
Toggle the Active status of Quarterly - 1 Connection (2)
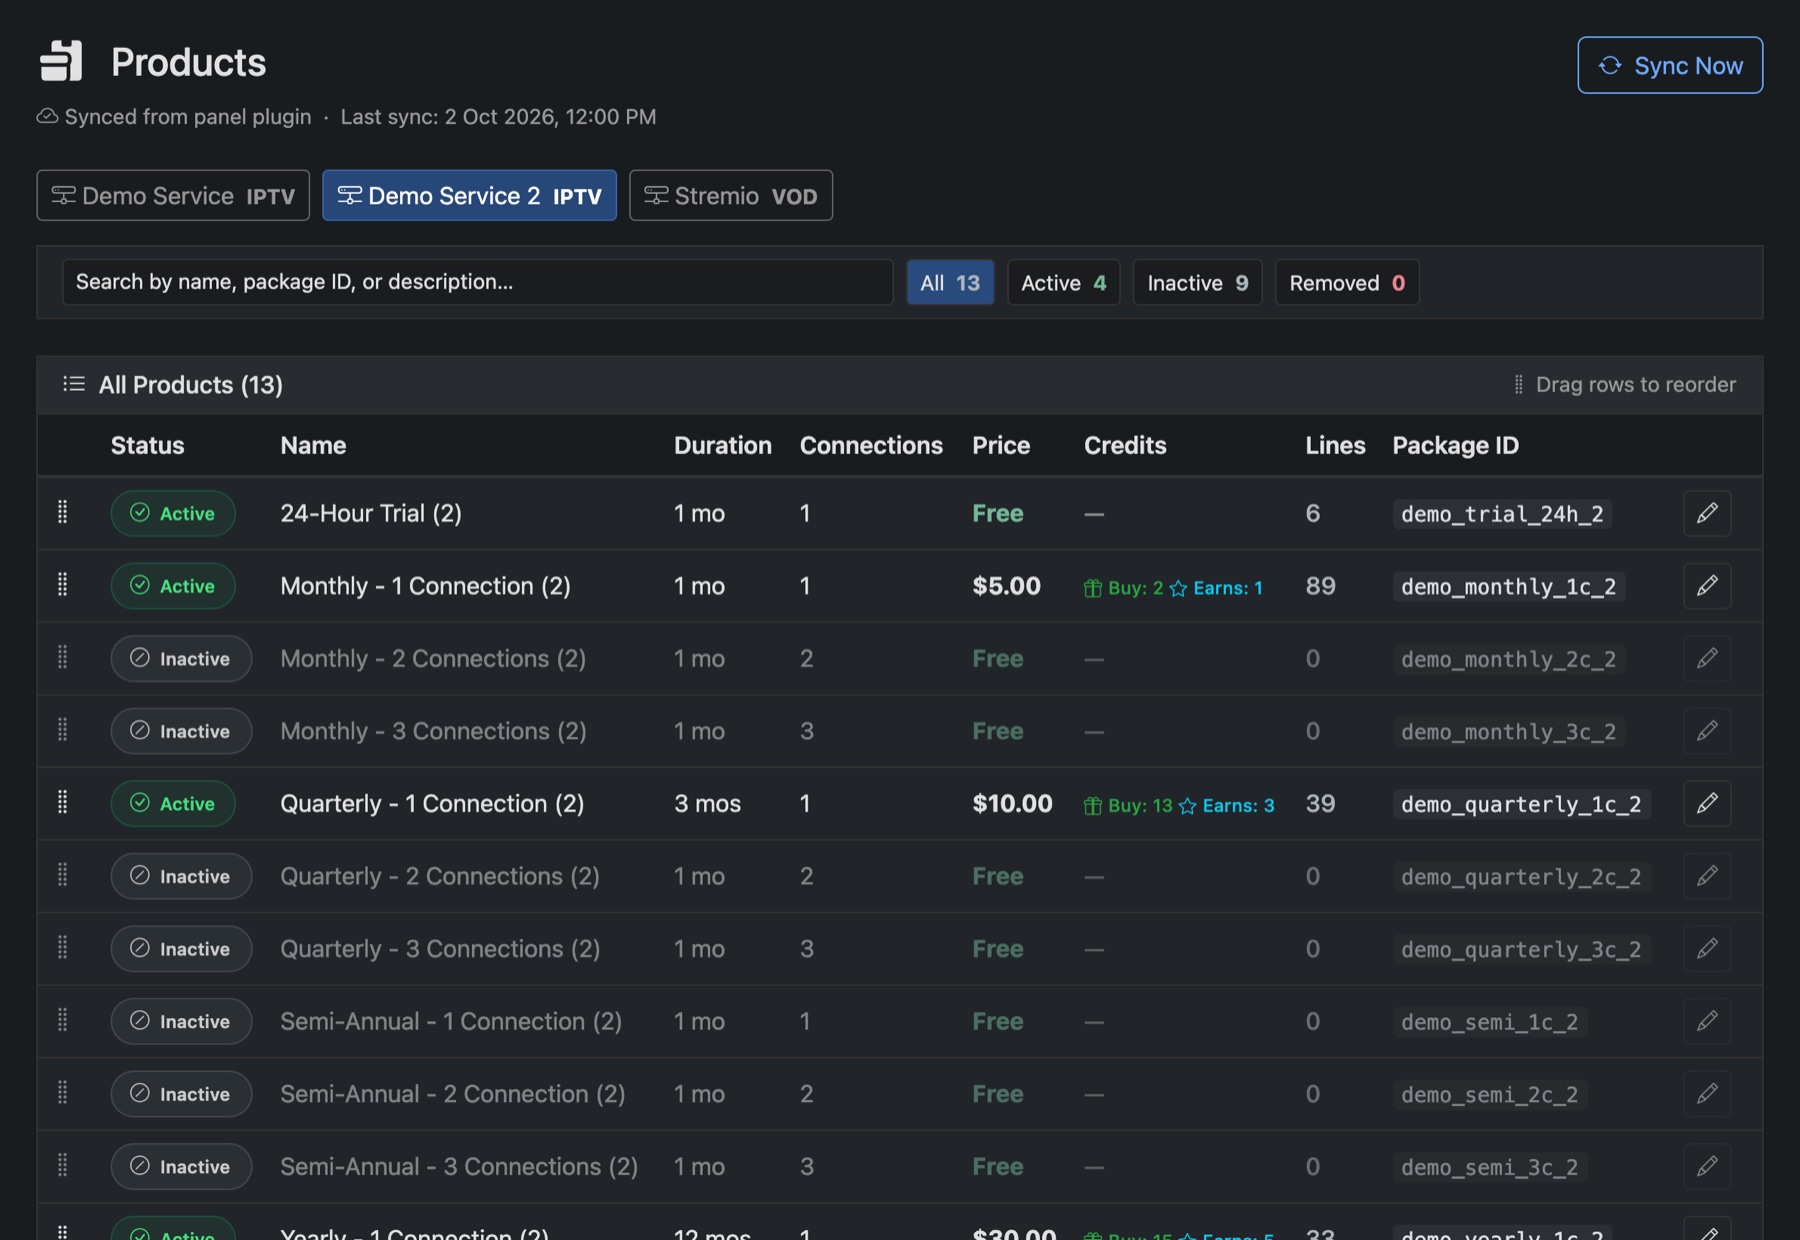[x=173, y=804]
